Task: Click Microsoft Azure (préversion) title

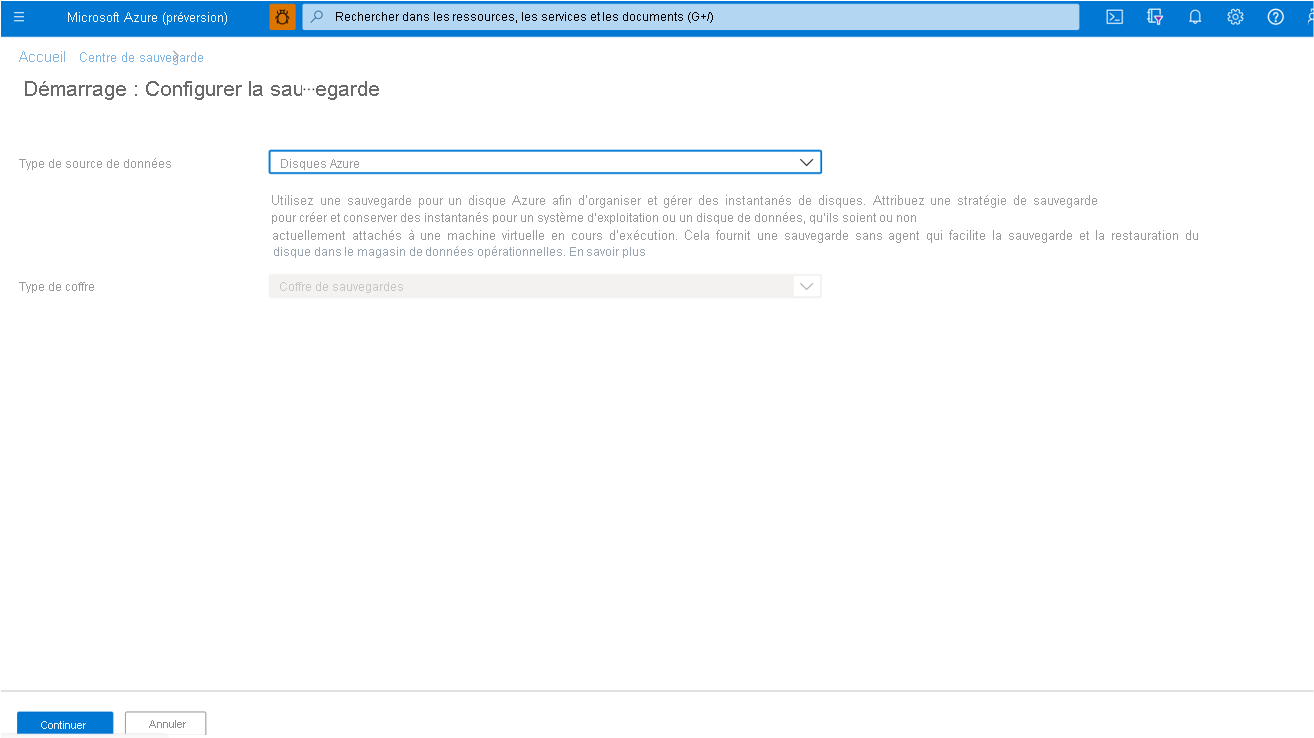Action: [x=147, y=18]
